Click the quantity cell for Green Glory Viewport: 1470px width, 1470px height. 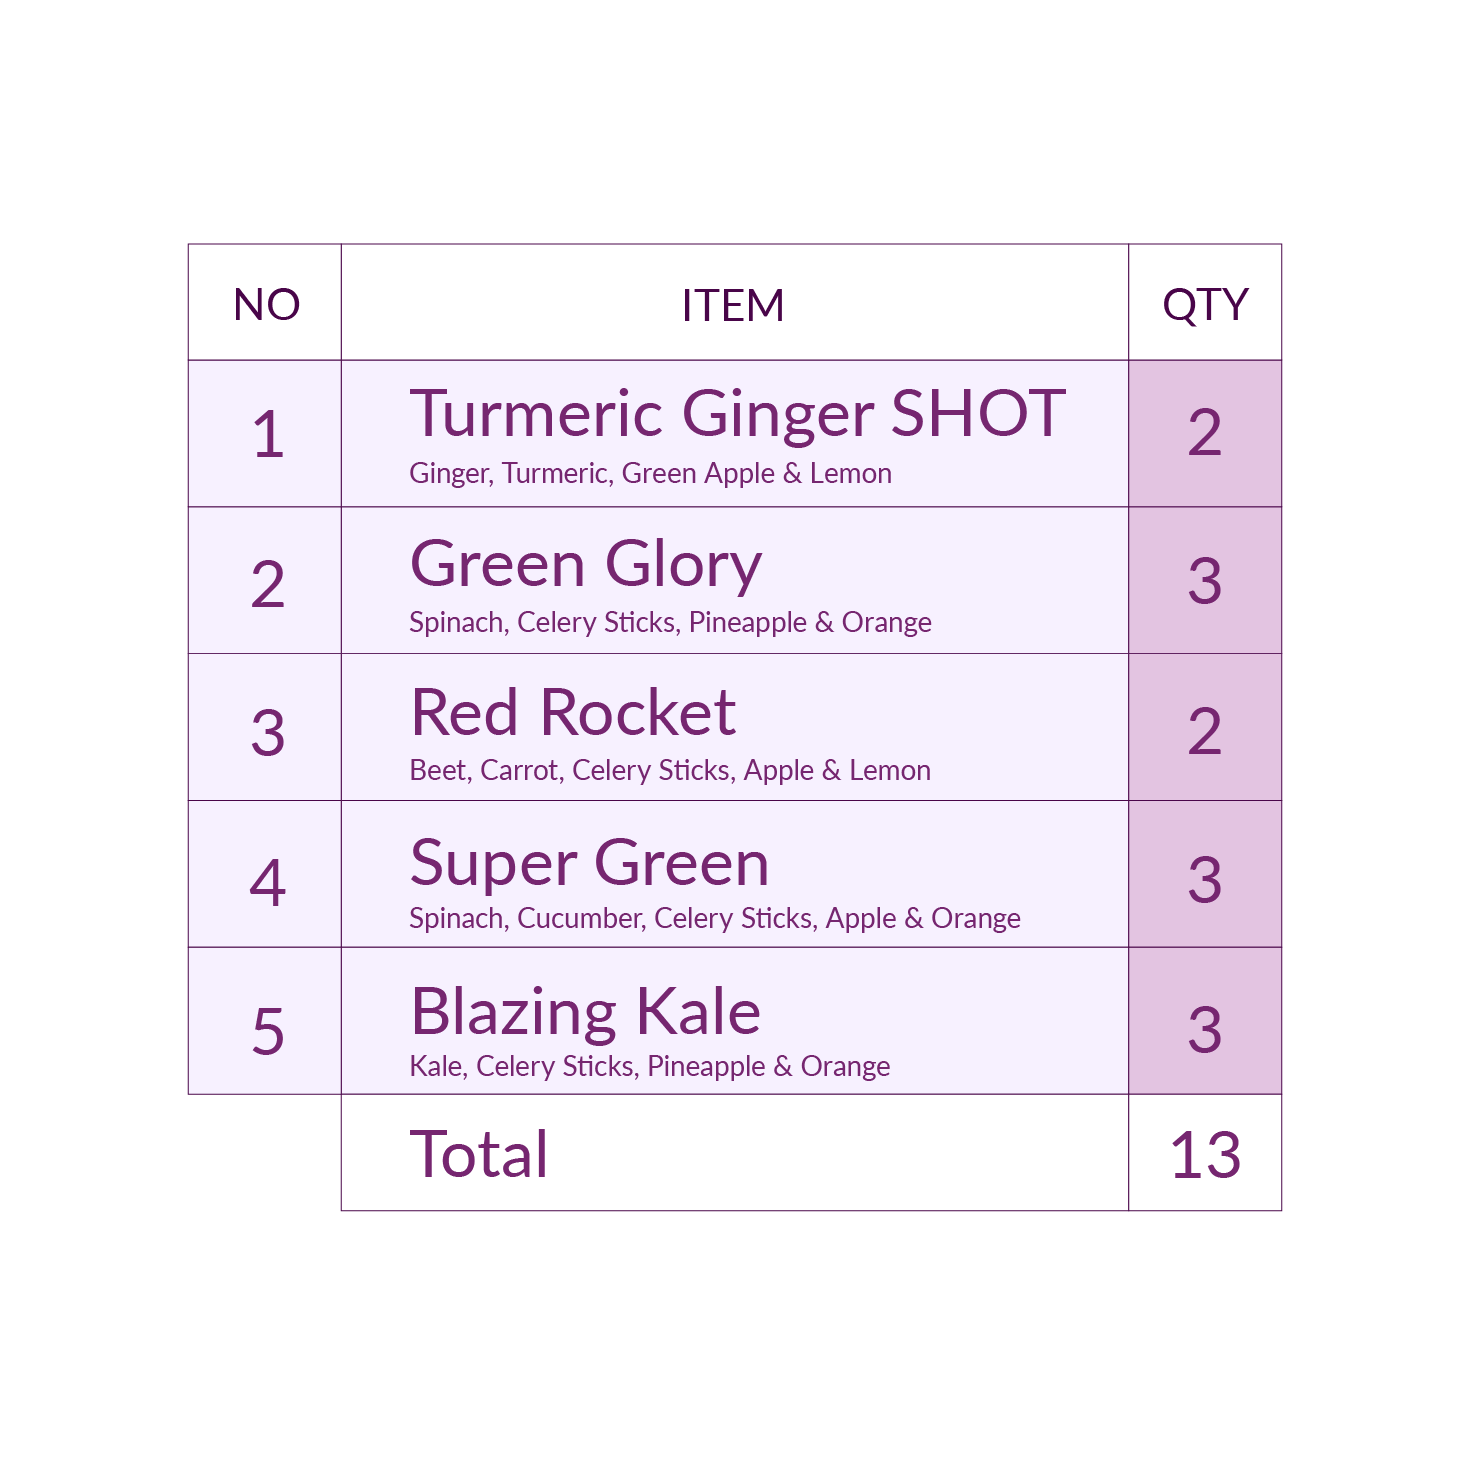coord(1205,580)
